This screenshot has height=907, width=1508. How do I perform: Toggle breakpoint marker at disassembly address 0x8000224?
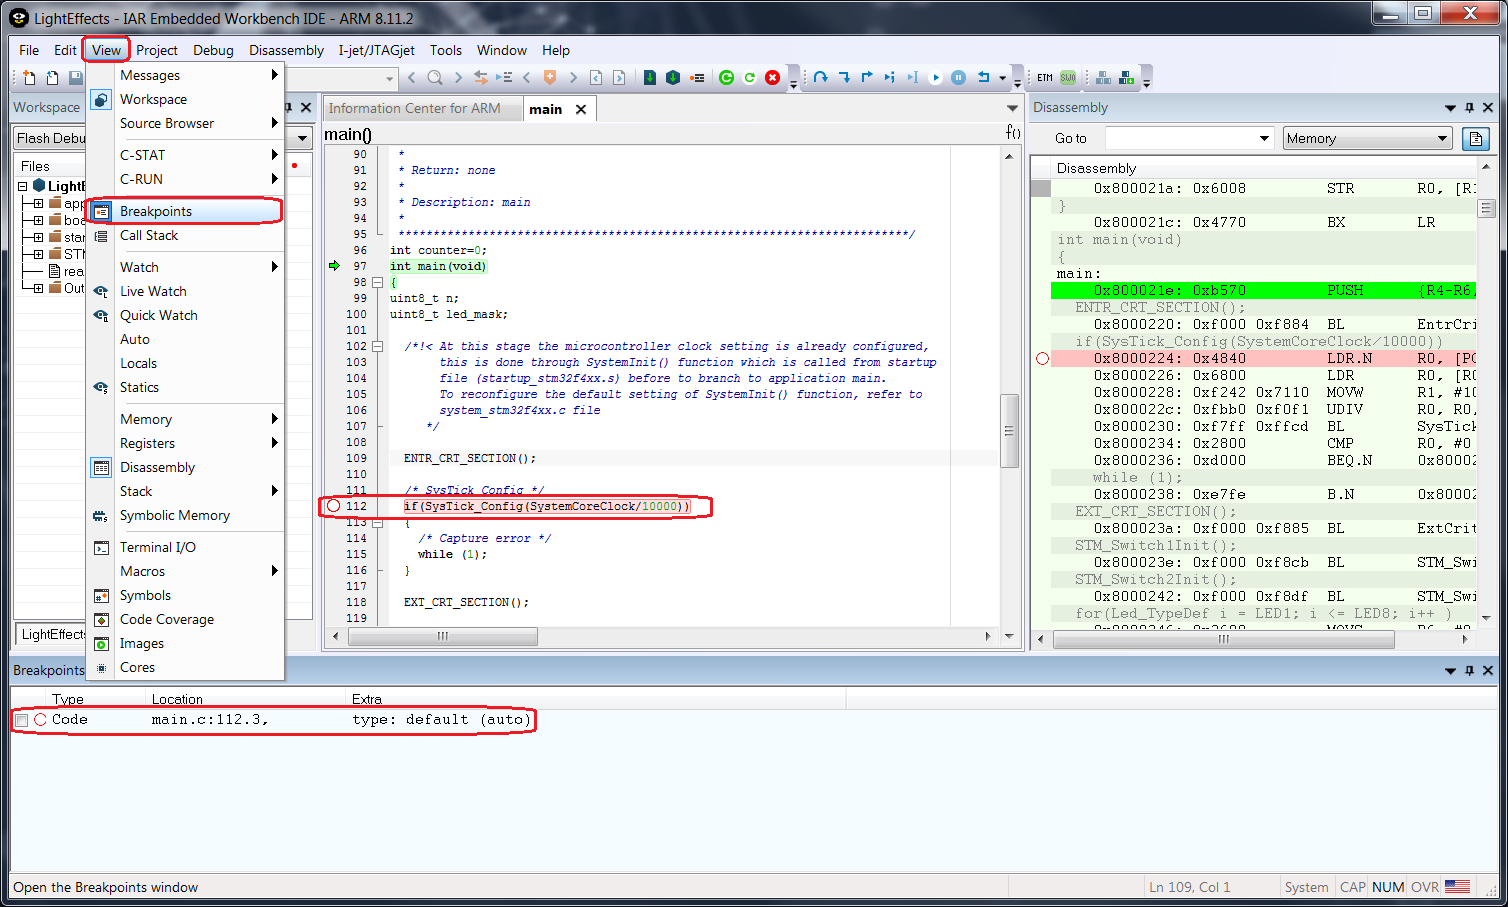pos(1042,359)
